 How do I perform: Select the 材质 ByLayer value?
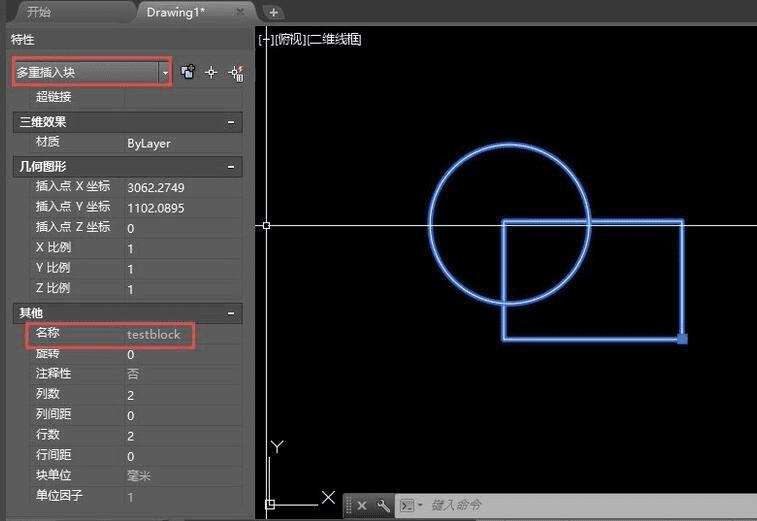(x=183, y=143)
